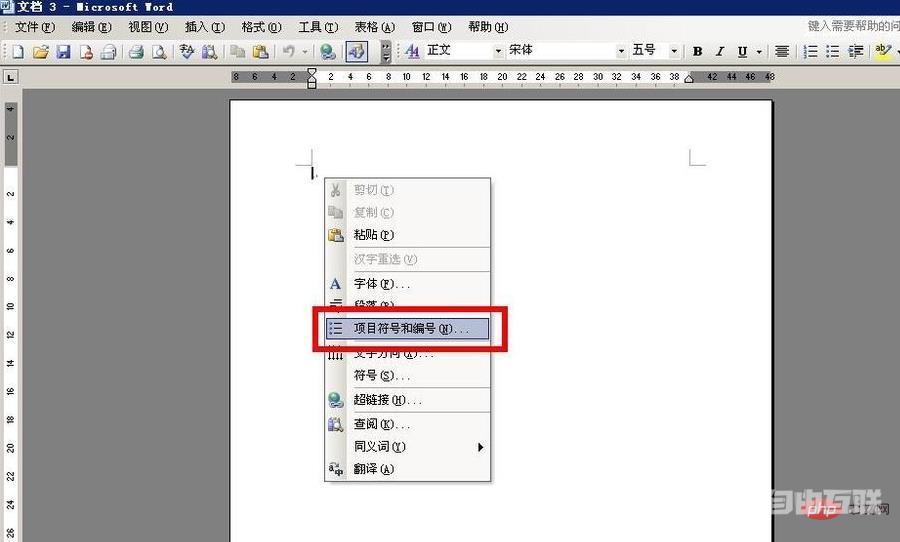The height and width of the screenshot is (542, 900).
Task: Choose 粘贴 in the context menu
Action: tap(374, 235)
